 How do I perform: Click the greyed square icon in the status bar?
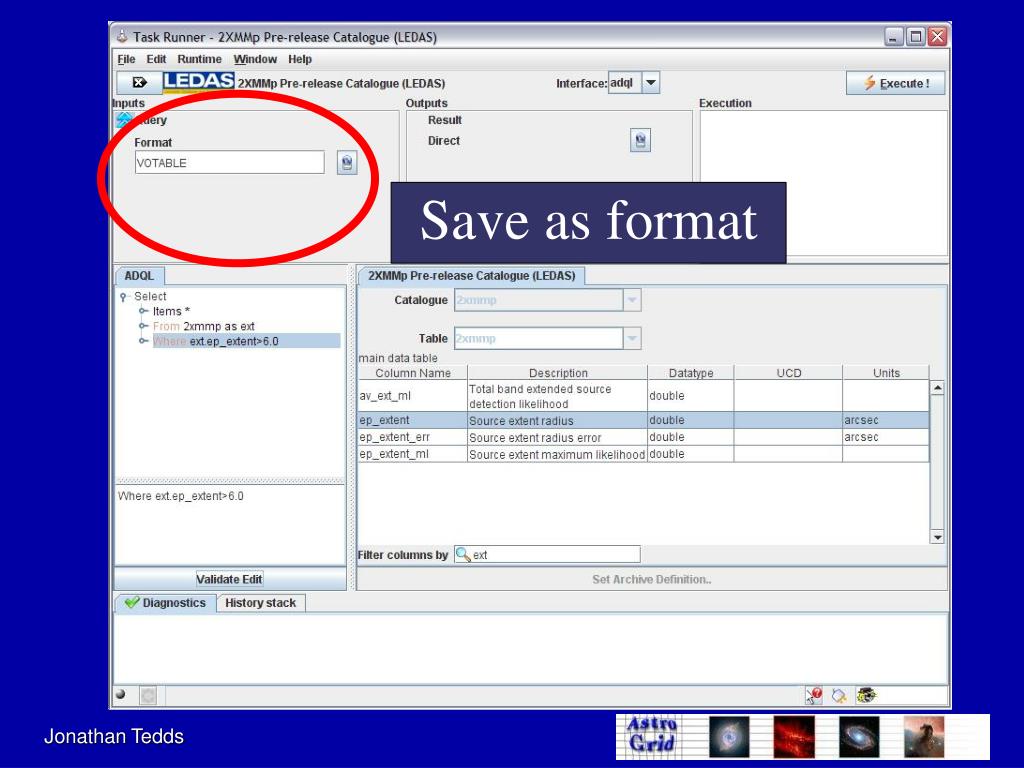pos(148,696)
